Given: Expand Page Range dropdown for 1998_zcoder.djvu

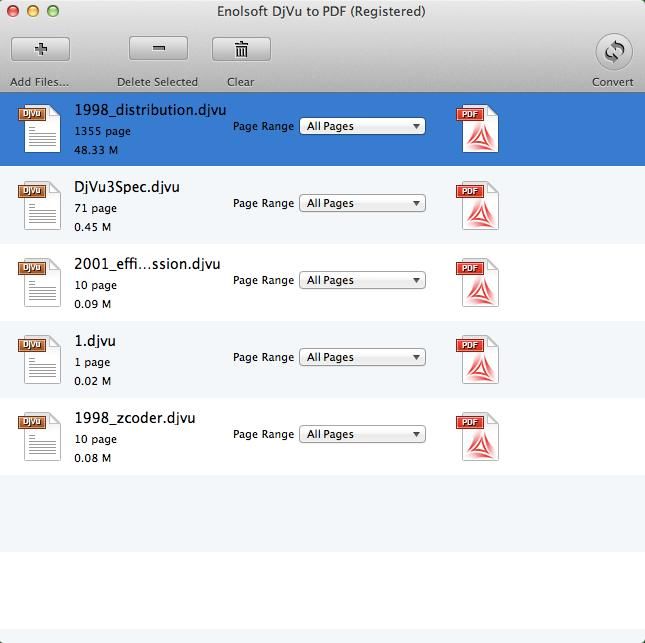Looking at the screenshot, I should pyautogui.click(x=362, y=434).
